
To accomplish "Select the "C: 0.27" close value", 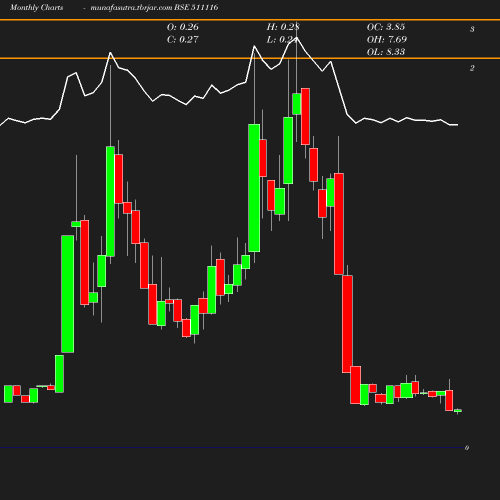I will point(183,40).
